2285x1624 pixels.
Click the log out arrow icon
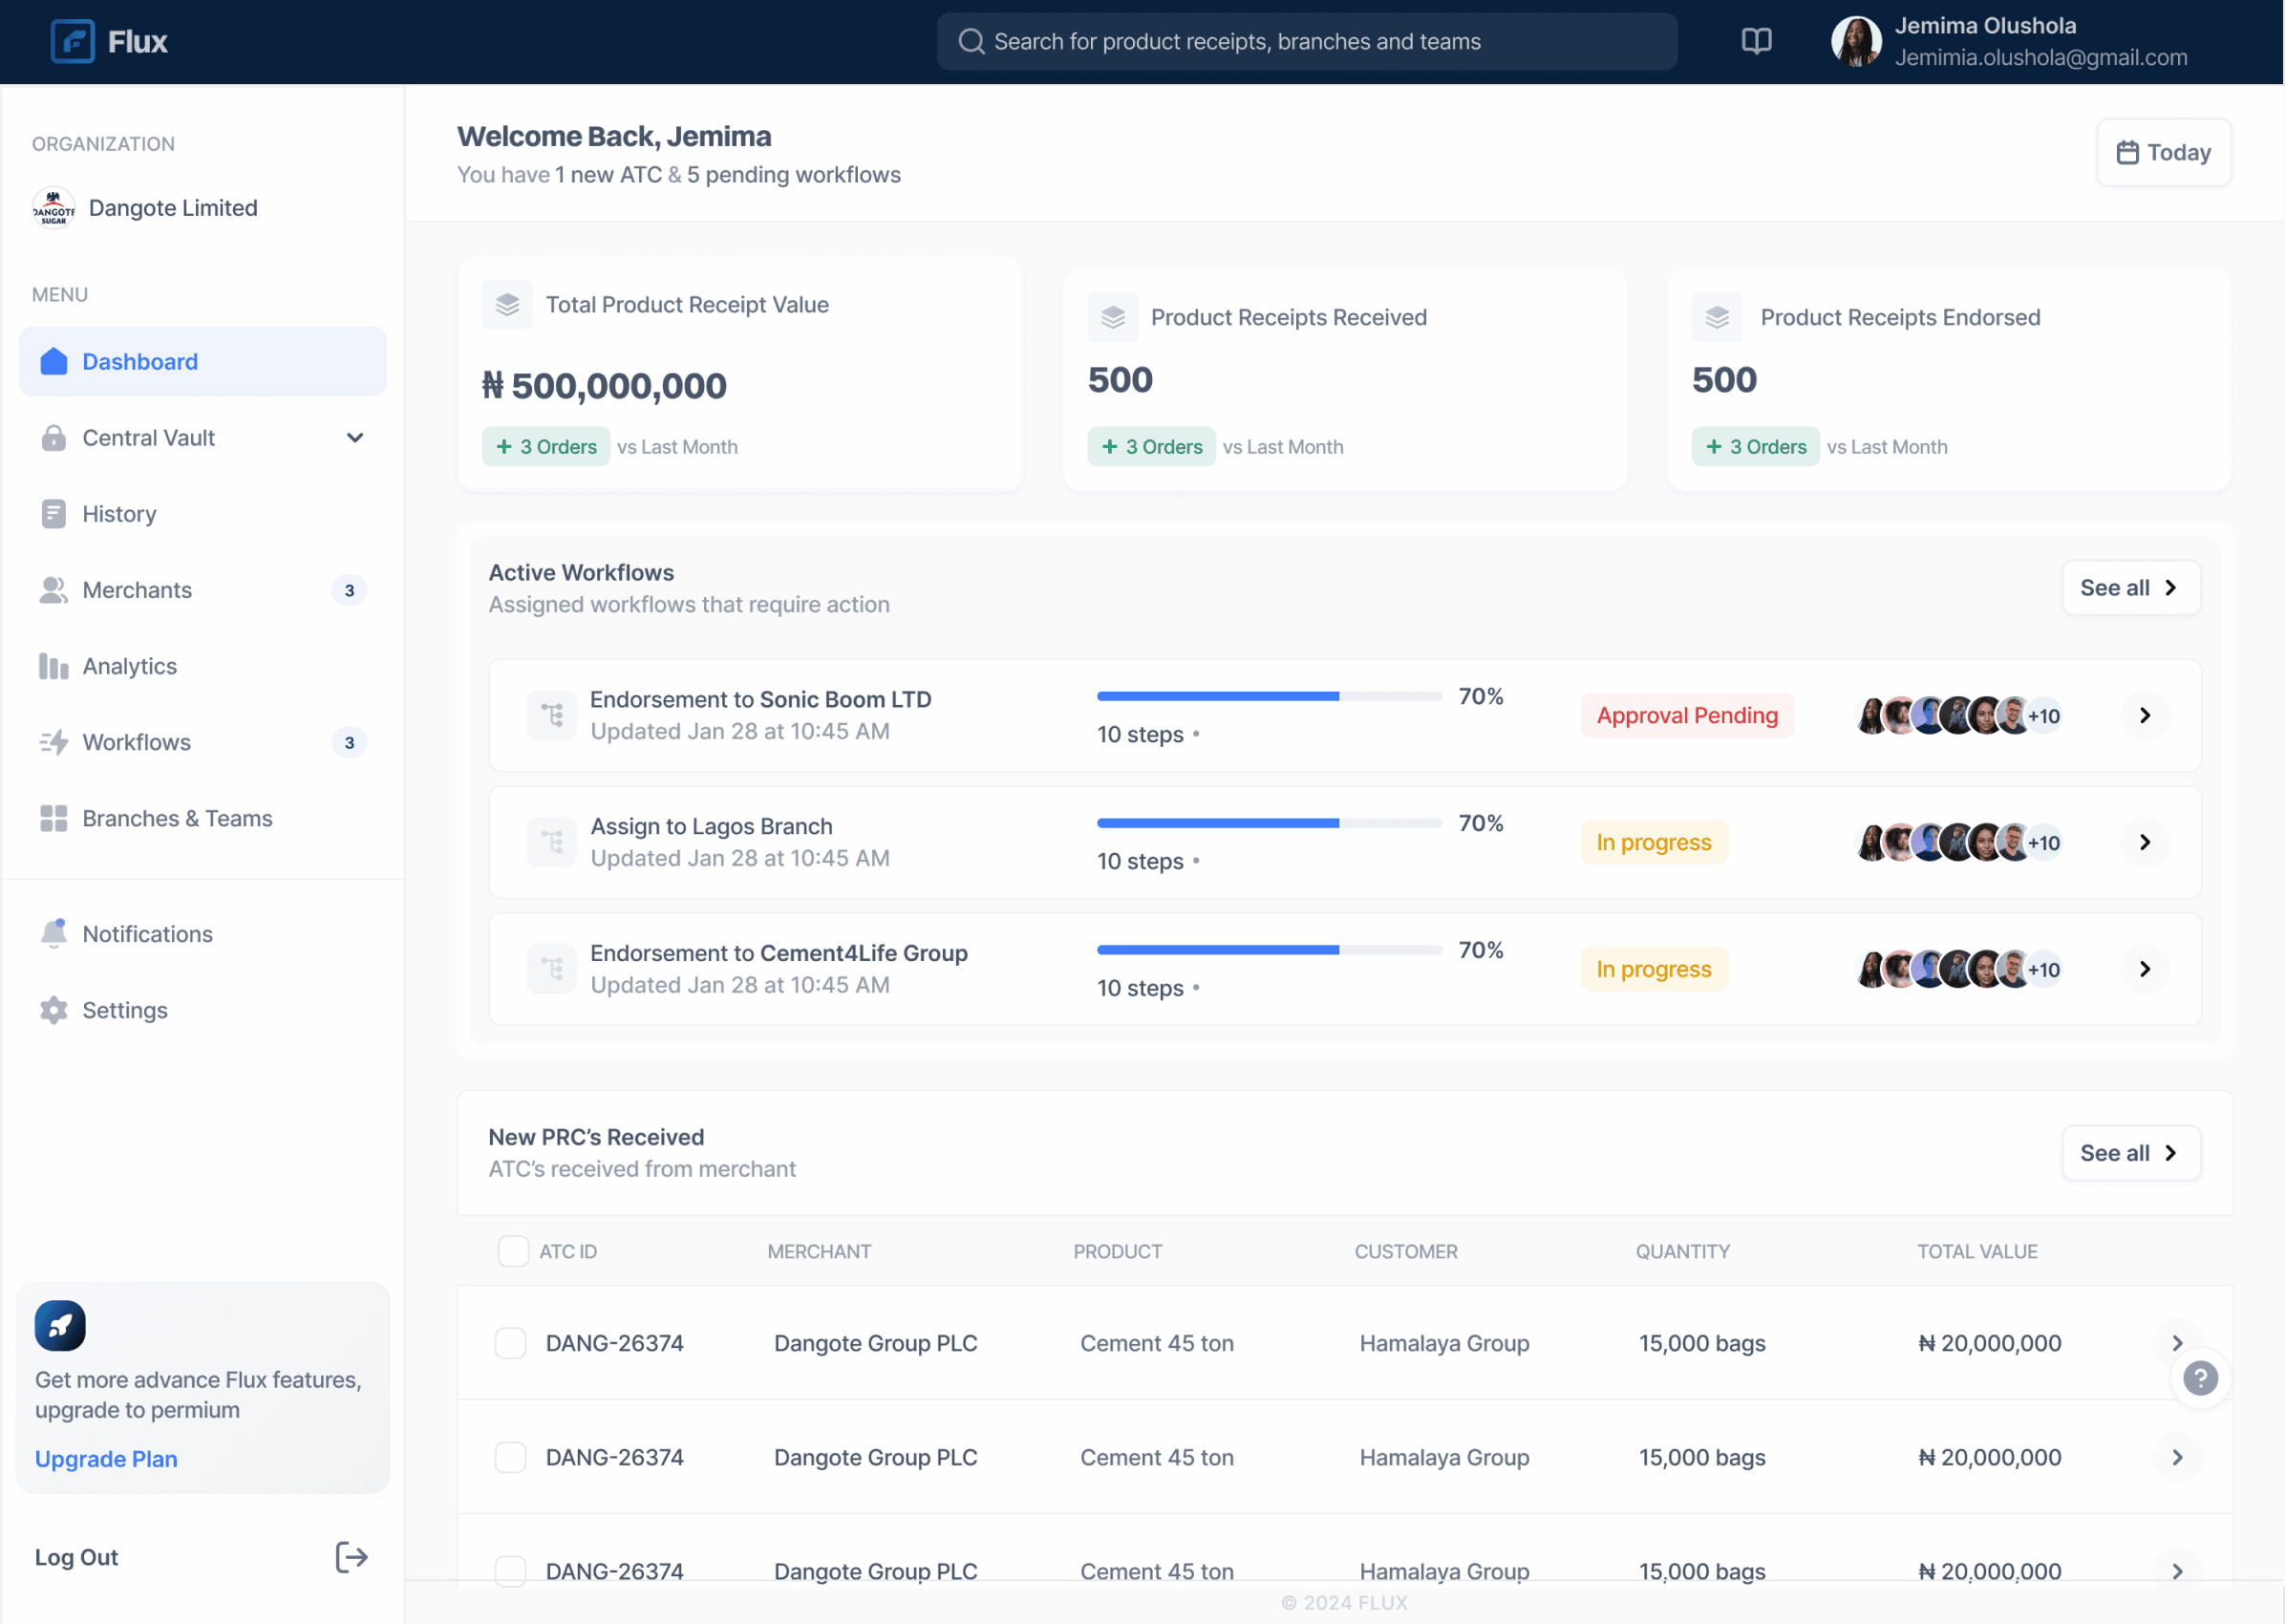tap(351, 1557)
